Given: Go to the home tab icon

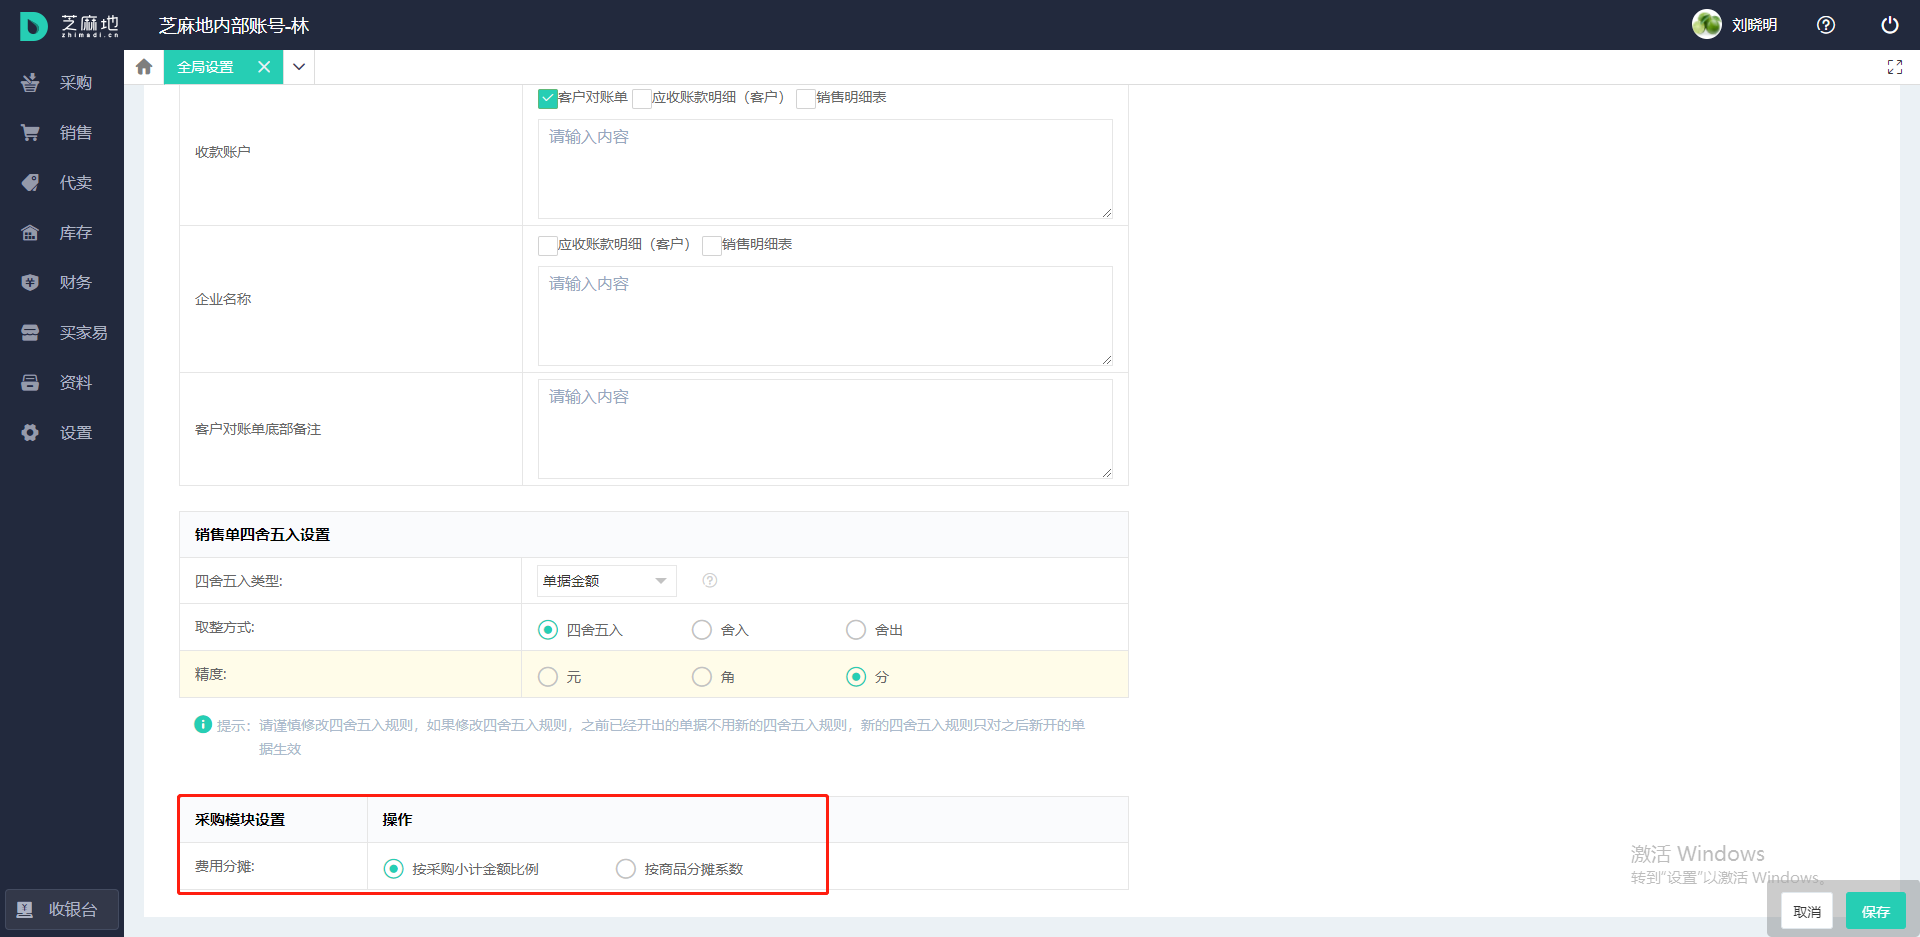Looking at the screenshot, I should [144, 67].
